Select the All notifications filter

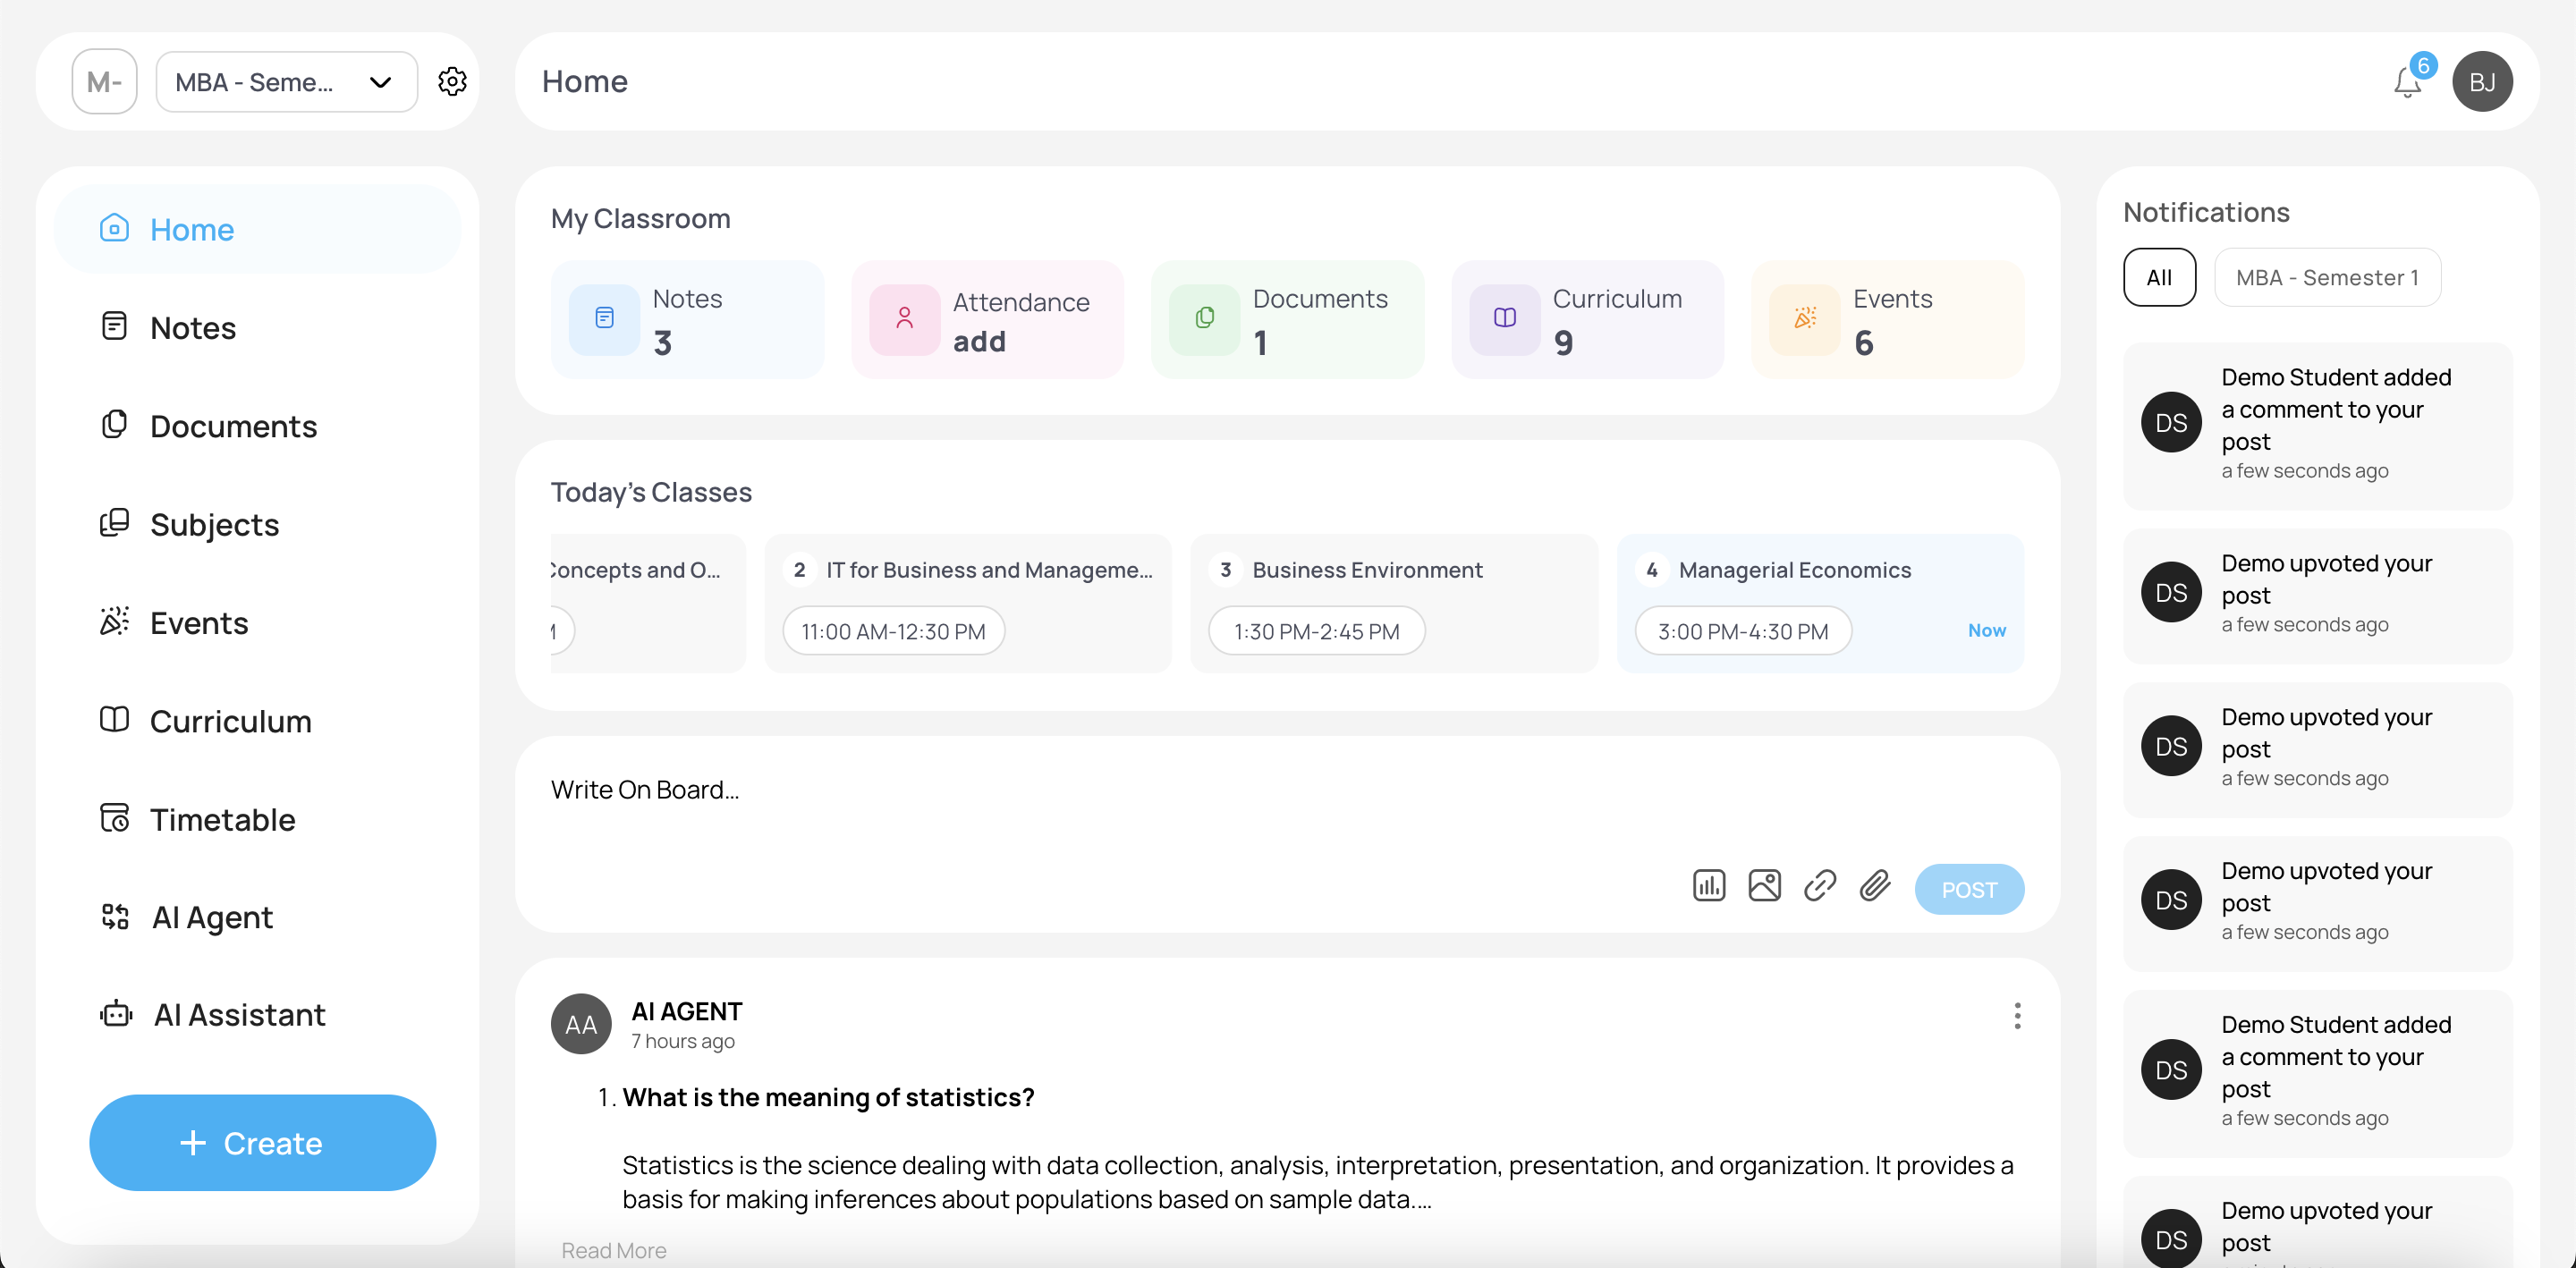[x=2159, y=277]
